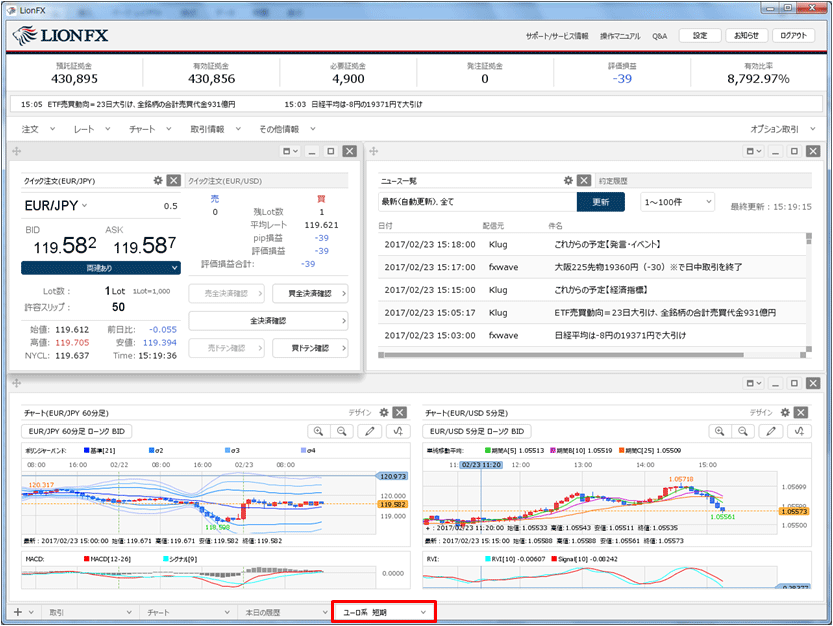Screen dimensions: 833x626
Task: Open the news panel layout dropdown
Action: (753, 151)
